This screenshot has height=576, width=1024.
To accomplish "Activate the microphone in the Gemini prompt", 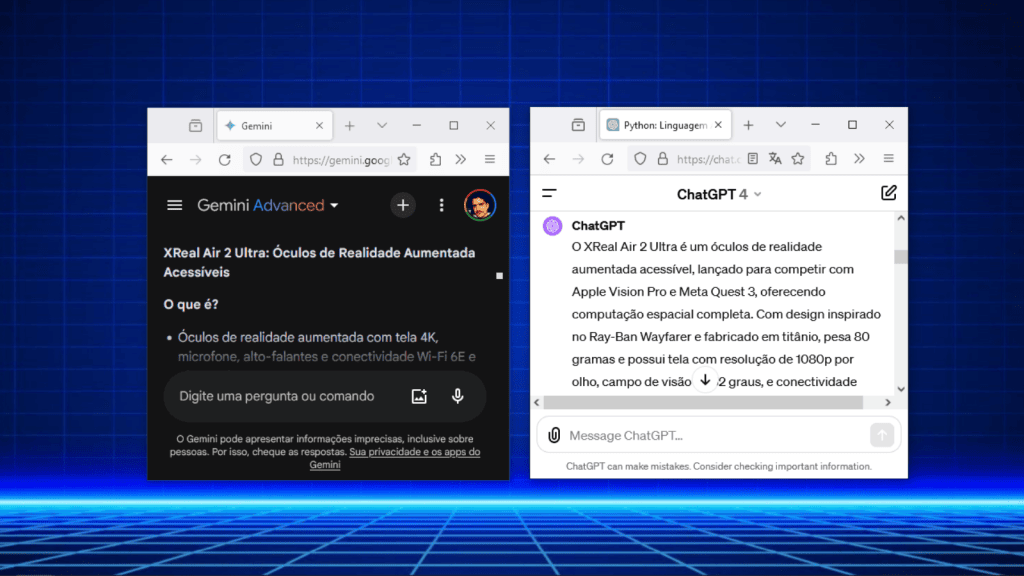I will coord(458,396).
